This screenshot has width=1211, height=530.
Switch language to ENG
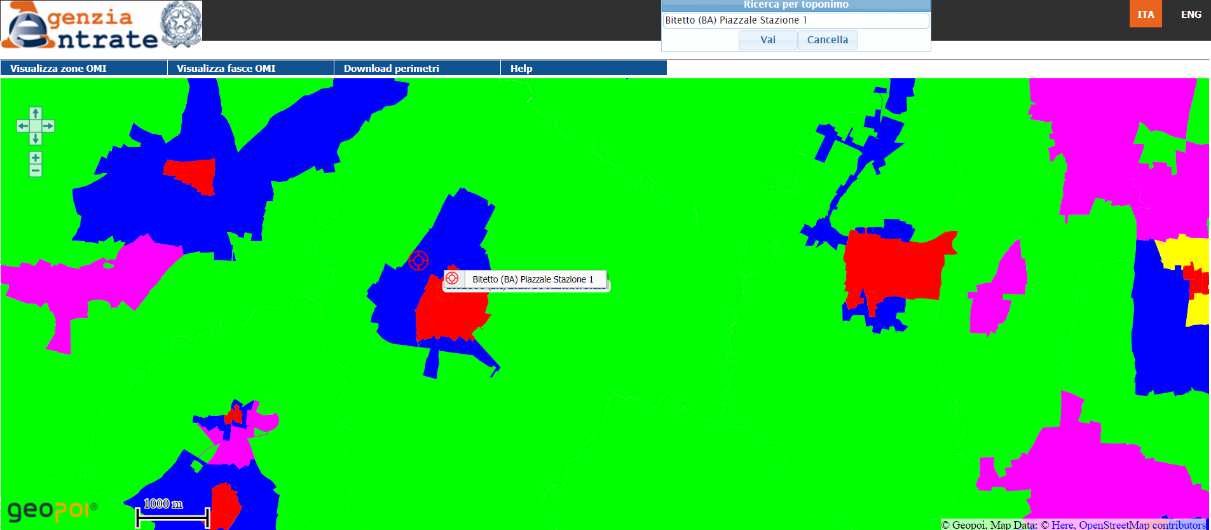[1191, 14]
